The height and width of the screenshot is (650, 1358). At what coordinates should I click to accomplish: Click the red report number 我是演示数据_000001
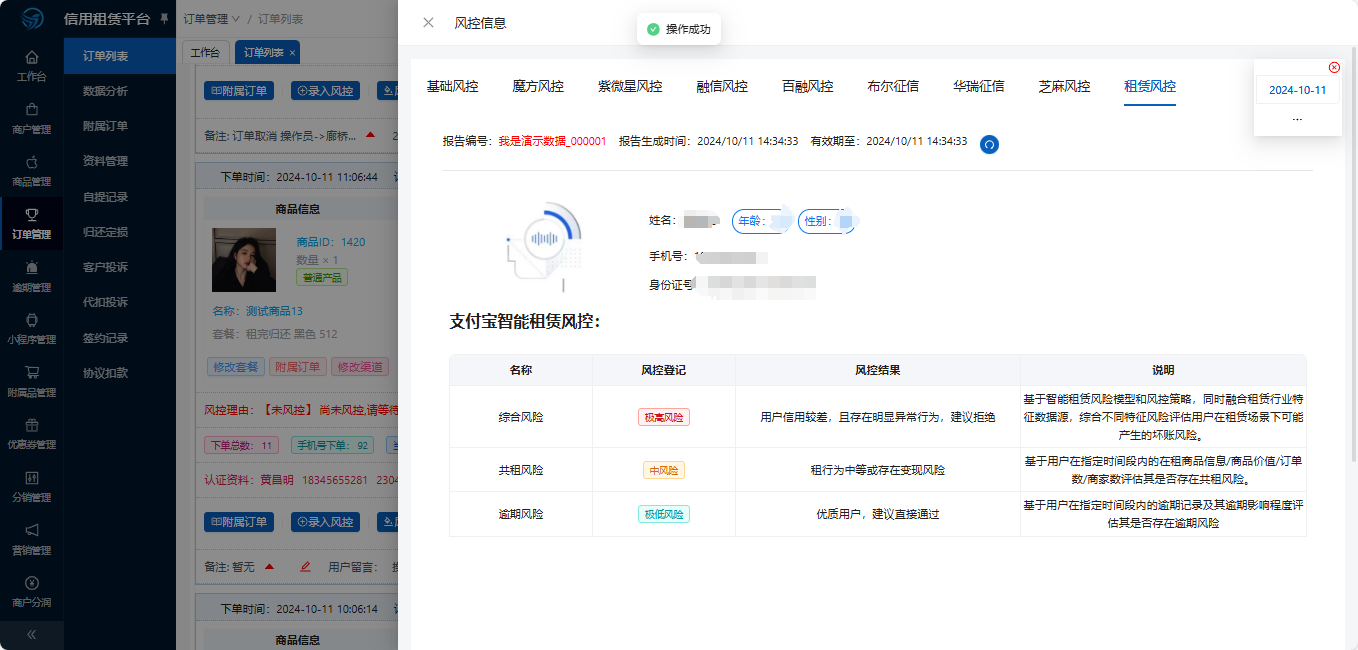click(552, 142)
